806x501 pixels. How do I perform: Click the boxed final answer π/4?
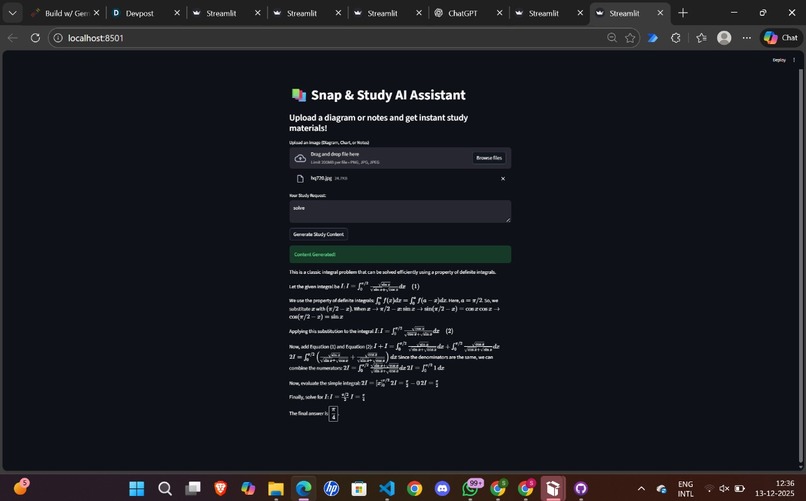pos(333,414)
